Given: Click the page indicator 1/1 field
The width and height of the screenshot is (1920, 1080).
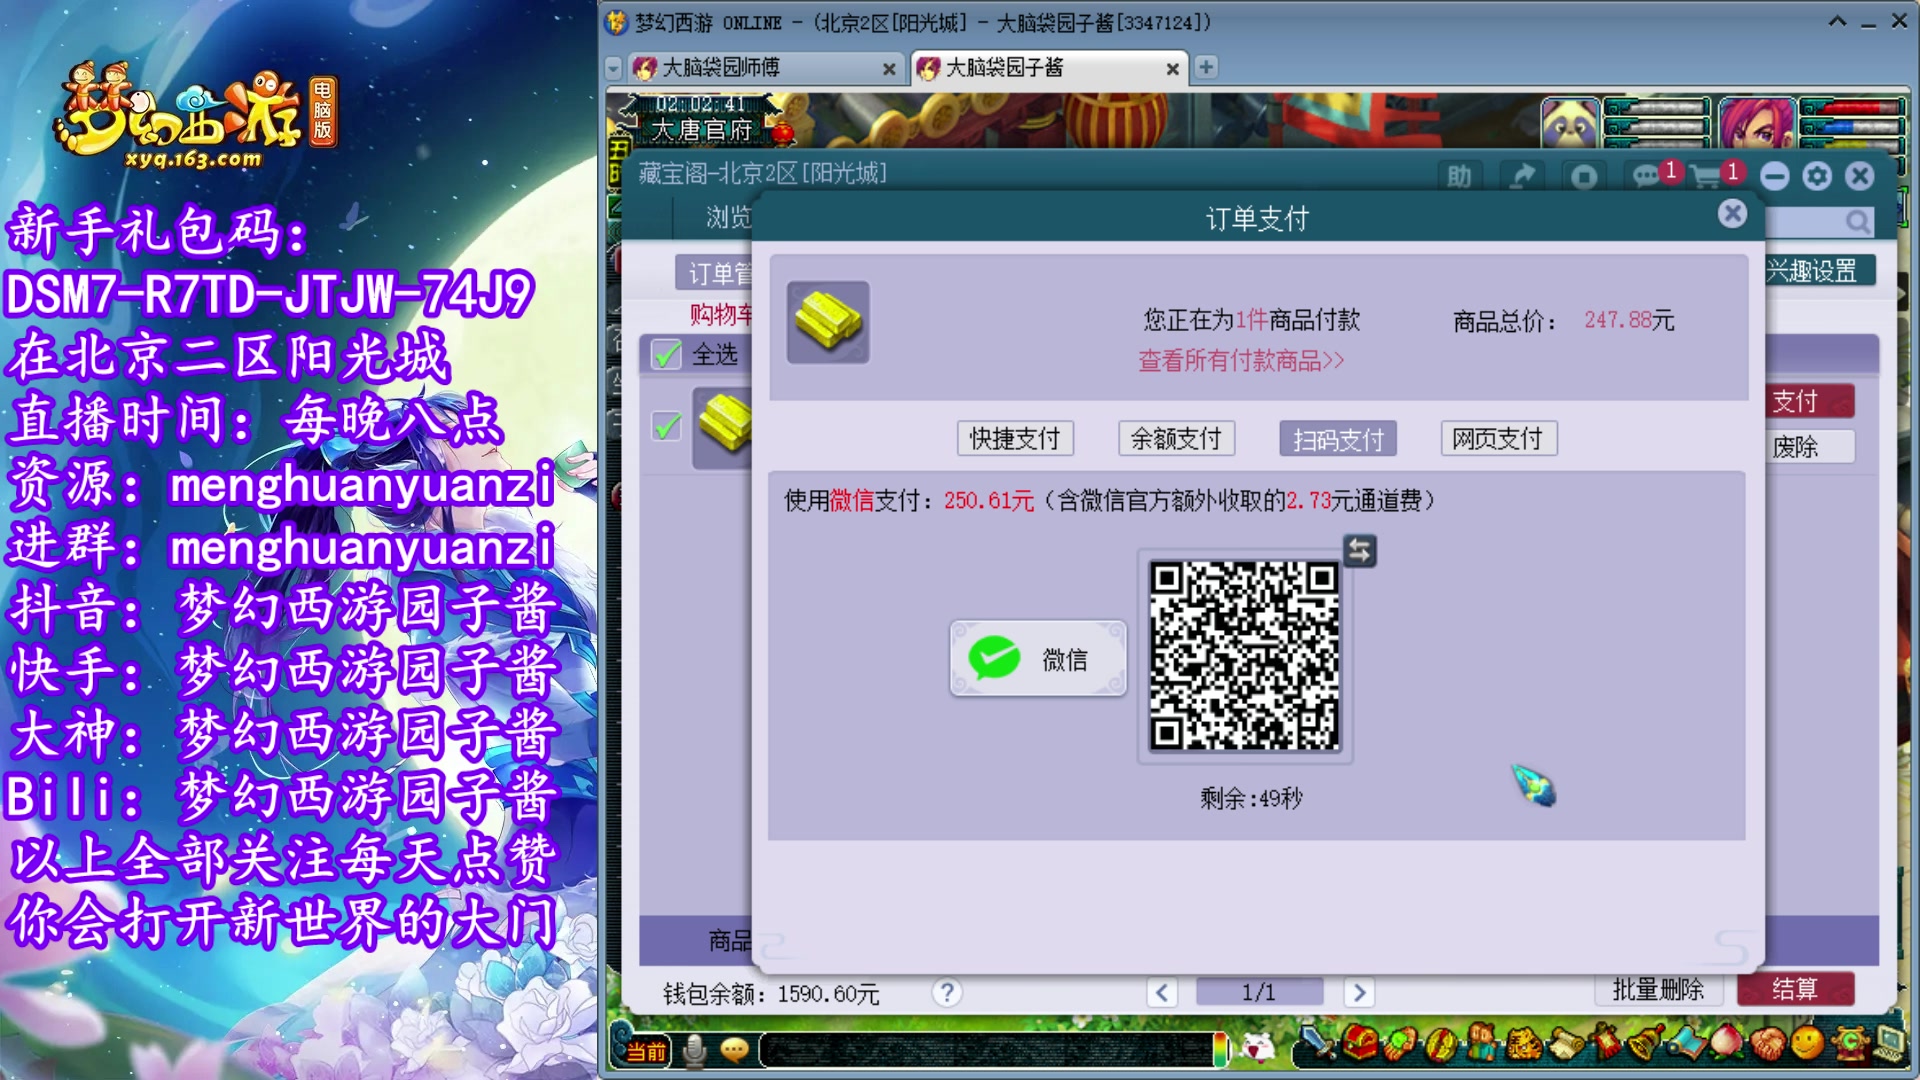Looking at the screenshot, I should [x=1259, y=992].
